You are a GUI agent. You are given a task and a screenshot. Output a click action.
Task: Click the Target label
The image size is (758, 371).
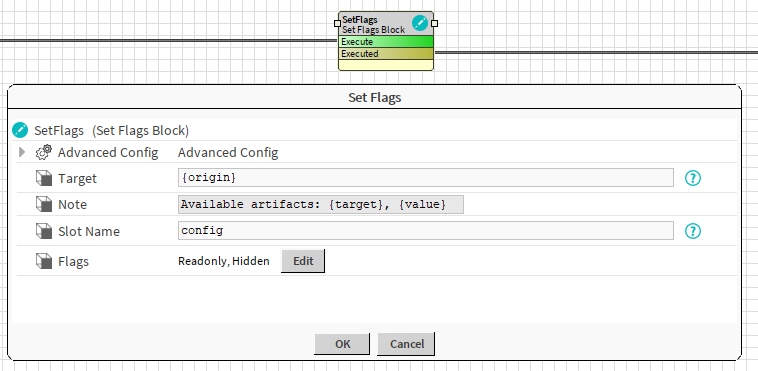(x=77, y=178)
